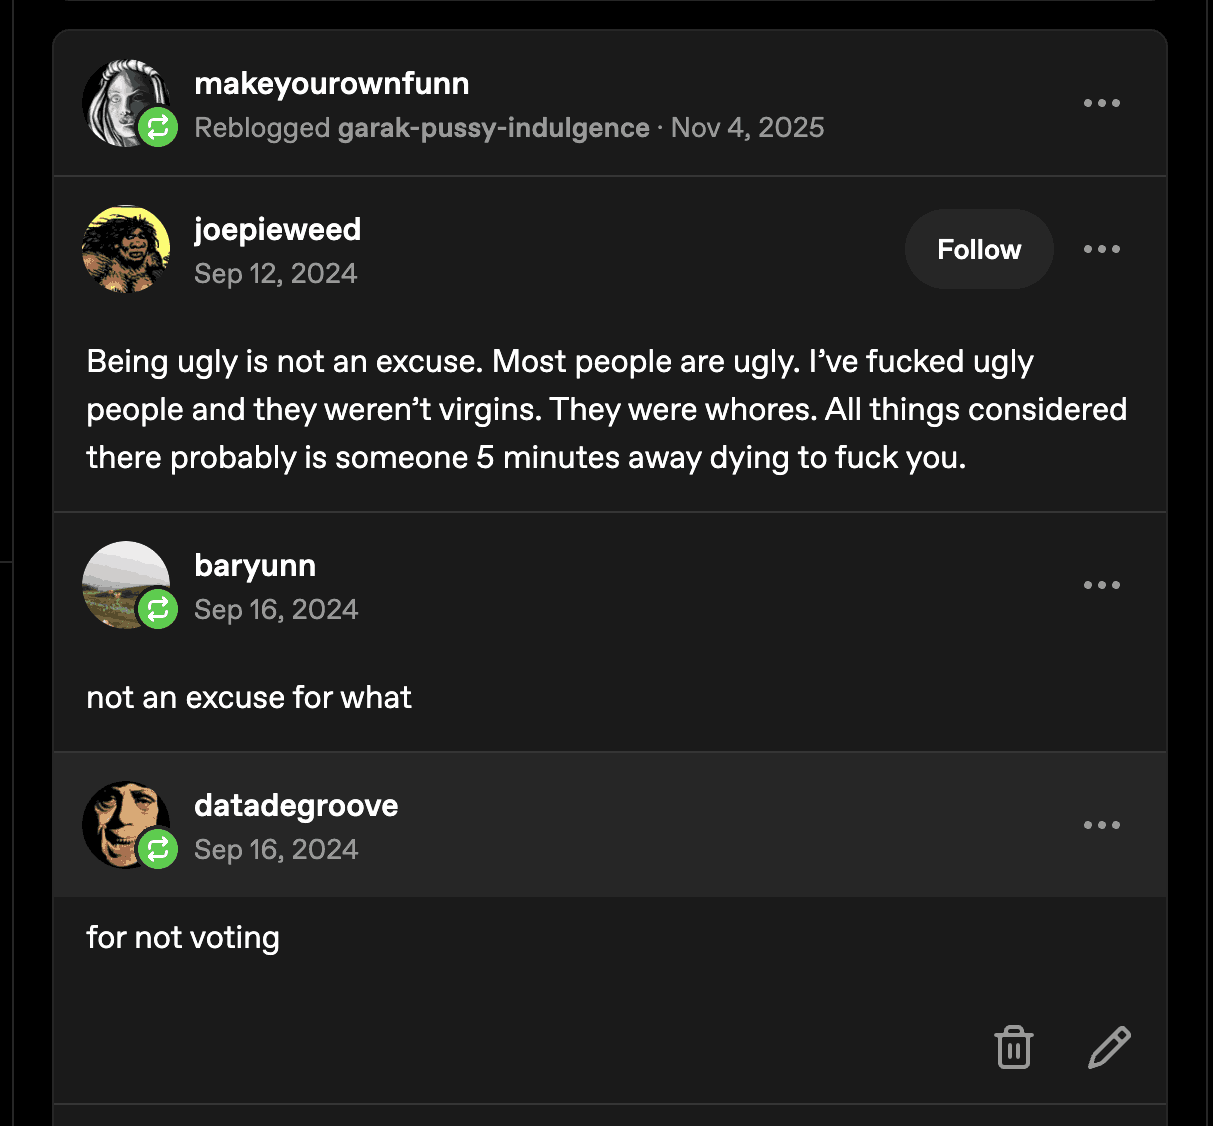This screenshot has width=1213, height=1126.
Task: Click the reblog badge on makeyourownfunn's avatar
Action: [x=158, y=127]
